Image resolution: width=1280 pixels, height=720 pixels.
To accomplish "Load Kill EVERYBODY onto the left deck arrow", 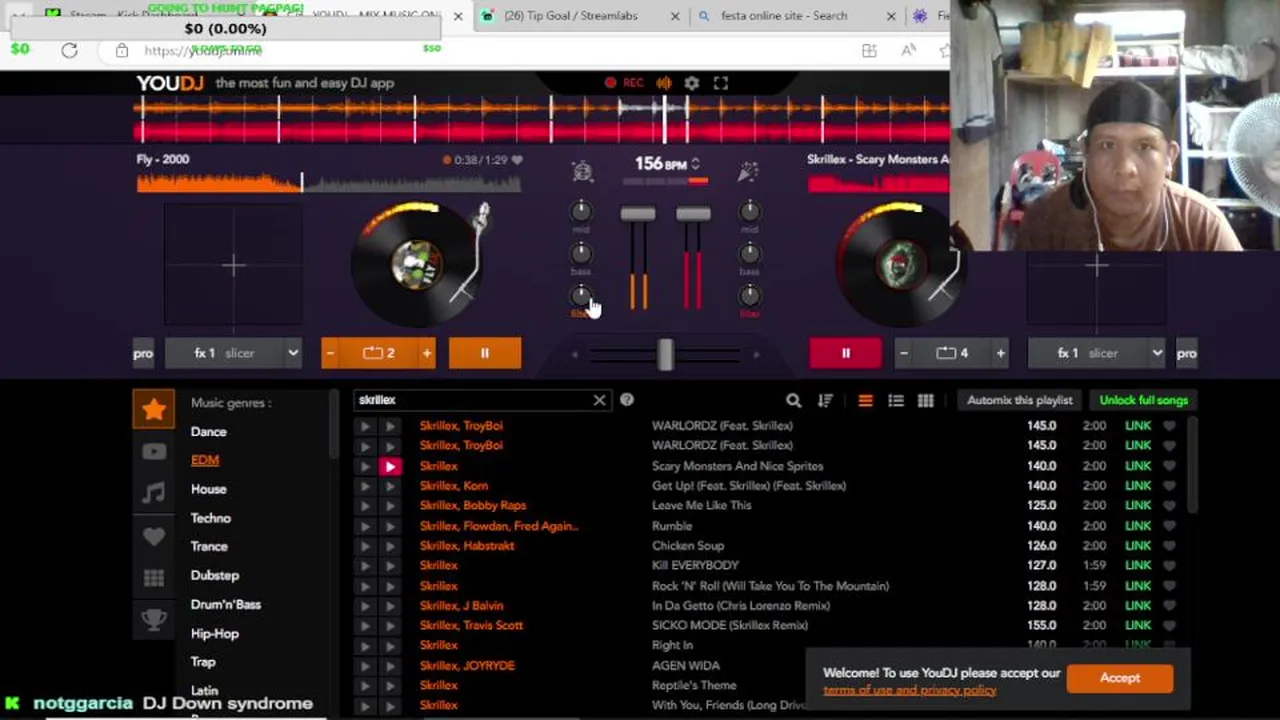I will click(x=365, y=566).
